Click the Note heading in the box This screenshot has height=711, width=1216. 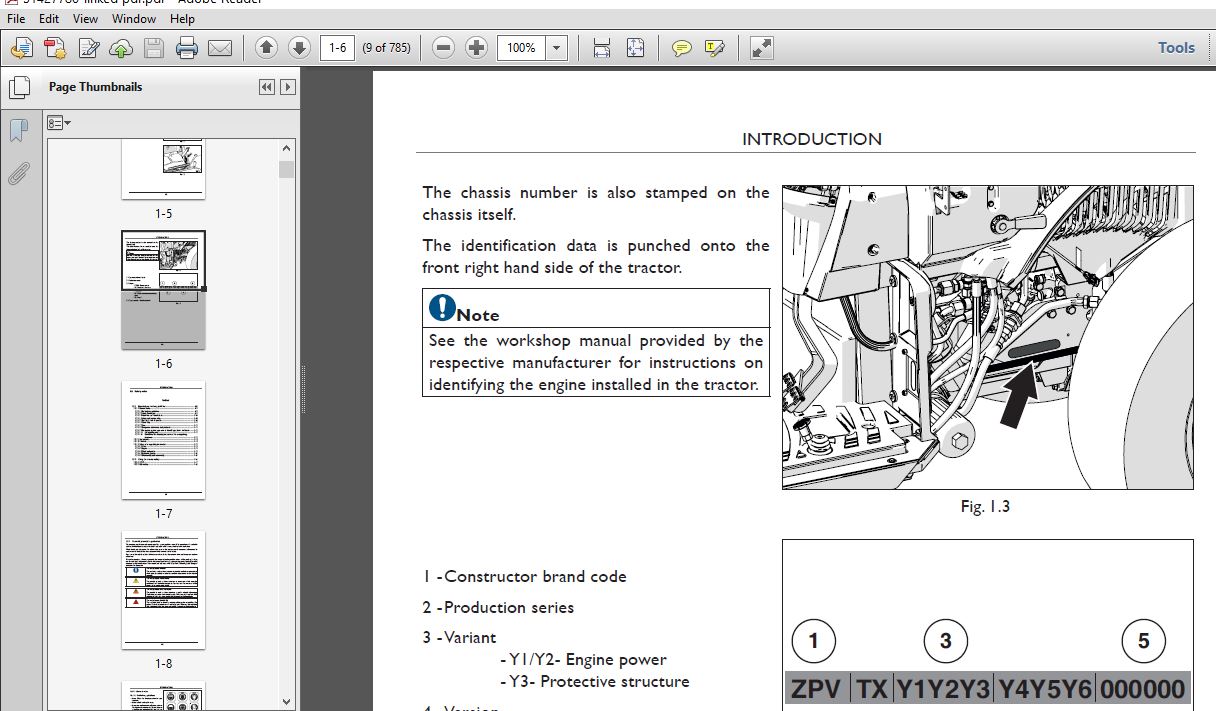(x=478, y=315)
